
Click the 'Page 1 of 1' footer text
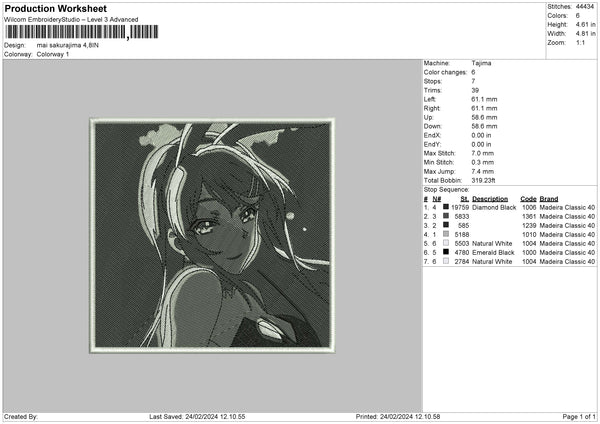click(x=579, y=416)
